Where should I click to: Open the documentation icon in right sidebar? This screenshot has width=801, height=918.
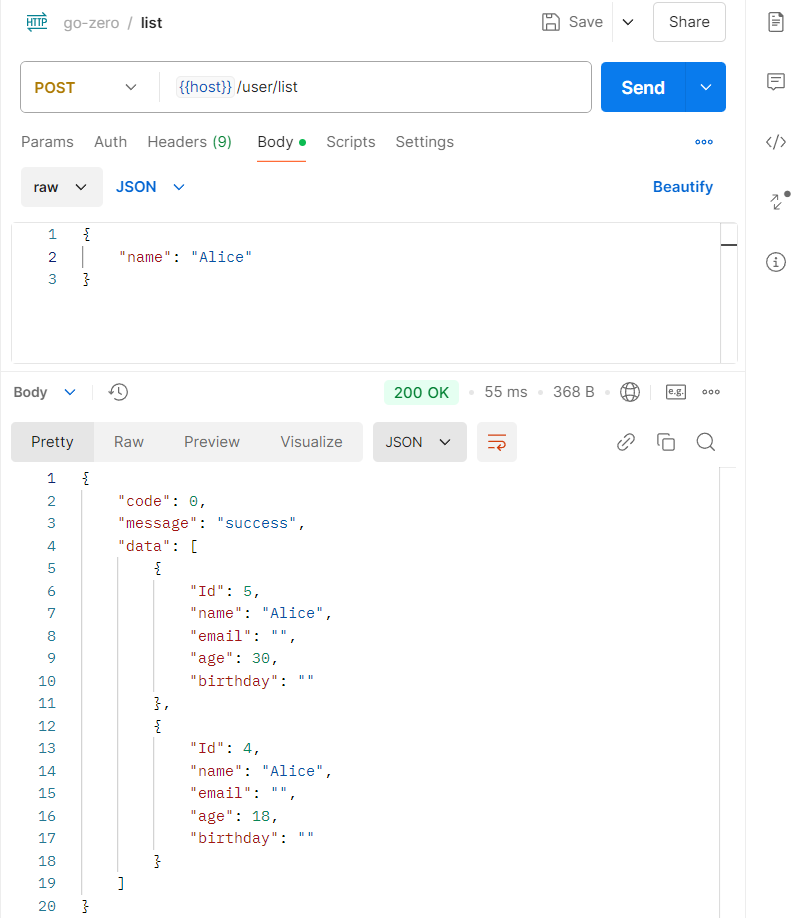pos(775,22)
